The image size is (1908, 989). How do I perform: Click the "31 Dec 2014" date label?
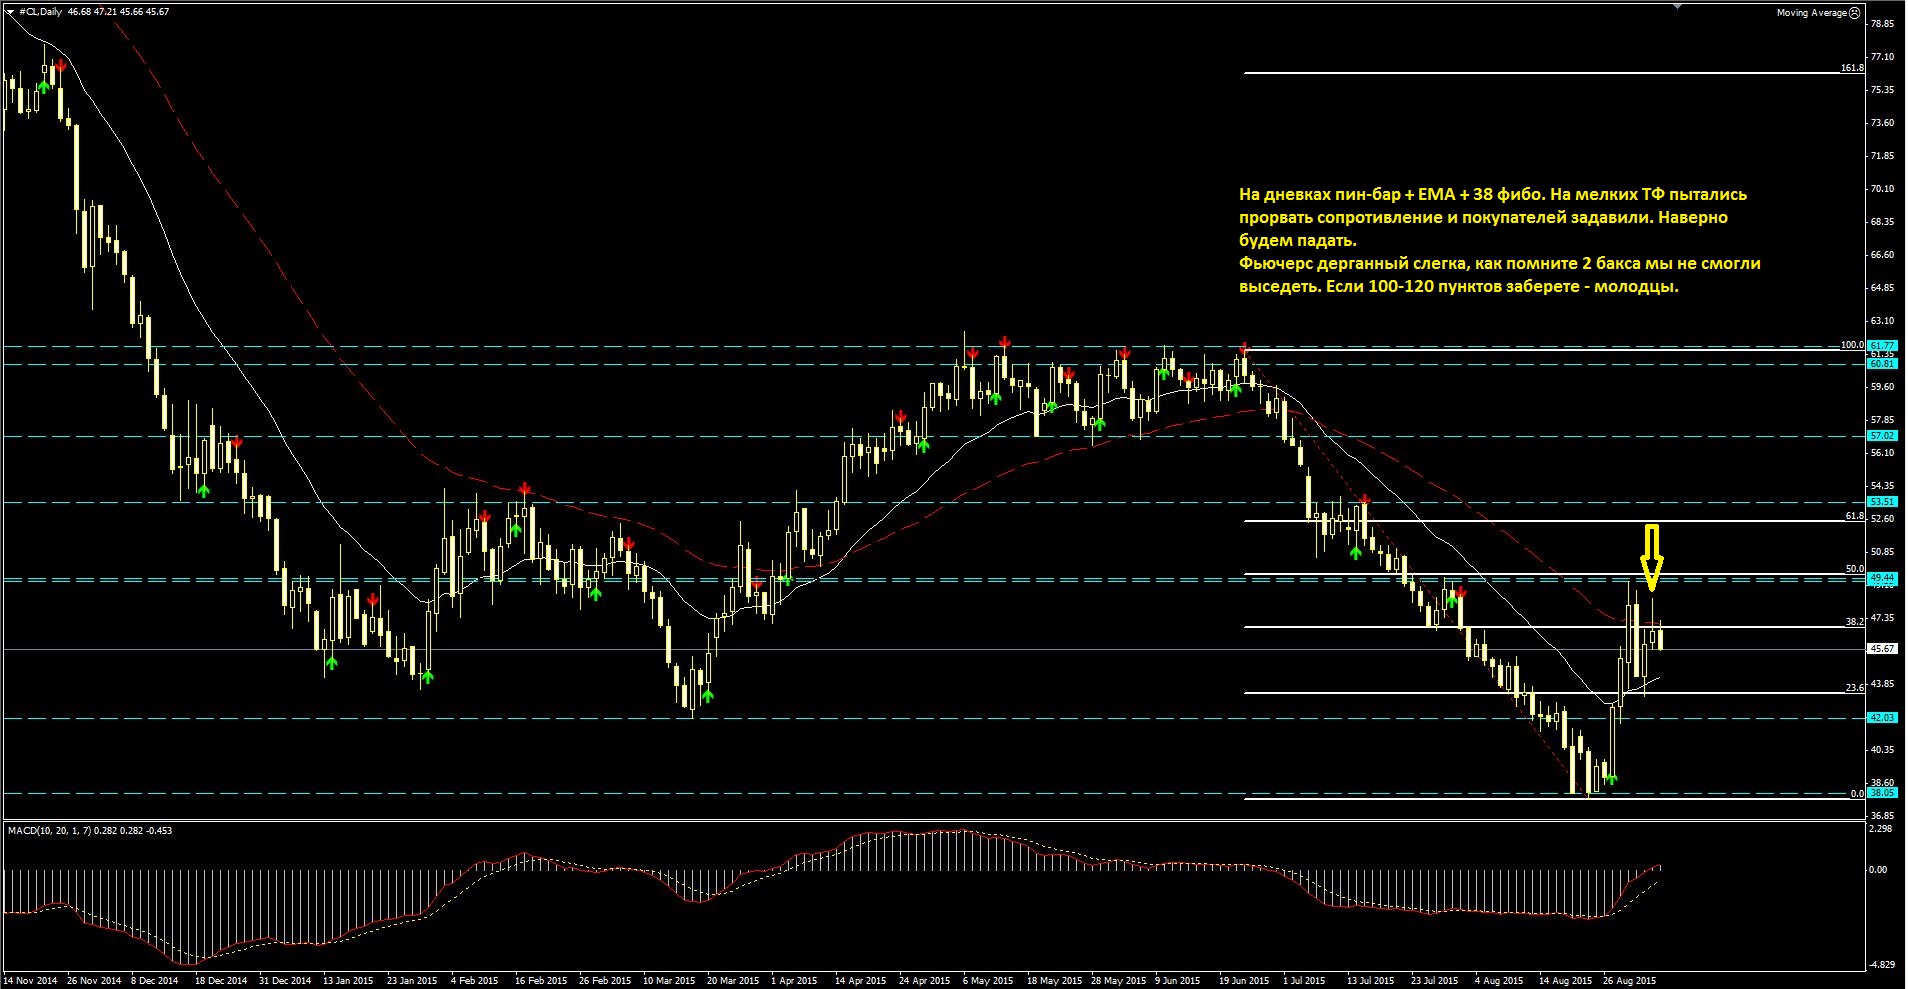[x=285, y=981]
